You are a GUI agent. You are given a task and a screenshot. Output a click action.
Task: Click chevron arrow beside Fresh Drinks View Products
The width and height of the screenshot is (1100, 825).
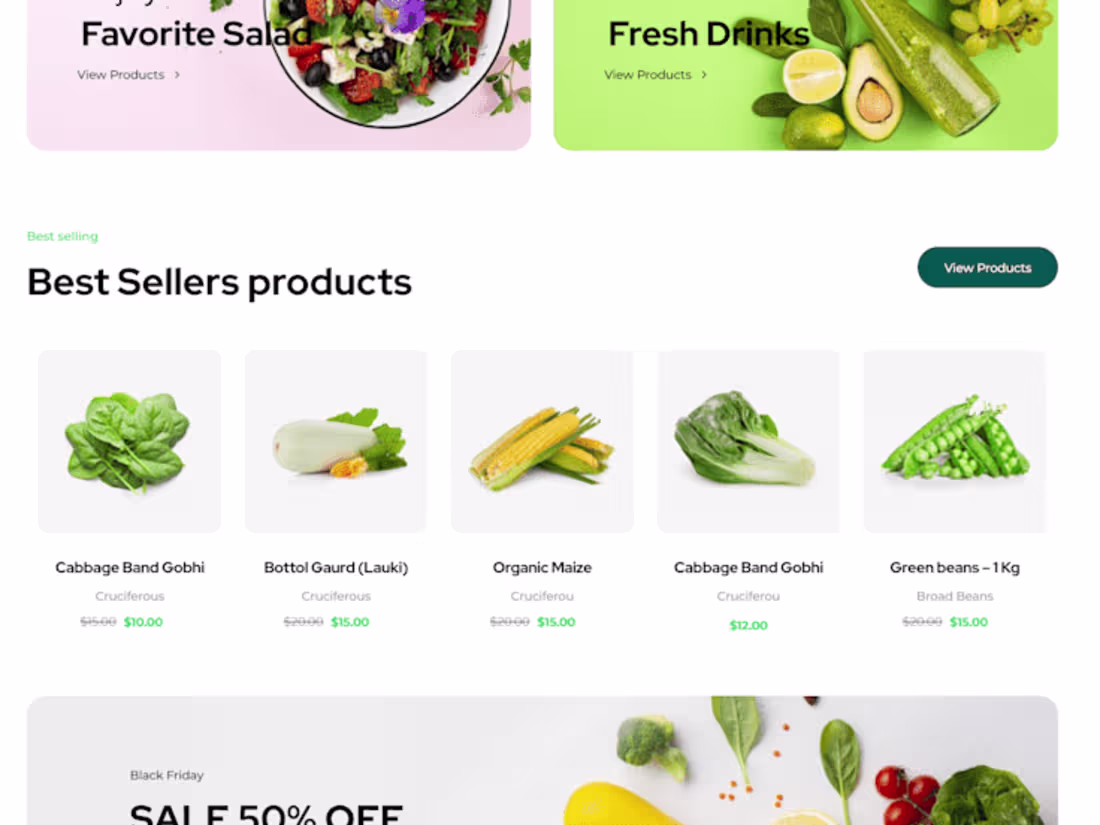[x=704, y=75]
